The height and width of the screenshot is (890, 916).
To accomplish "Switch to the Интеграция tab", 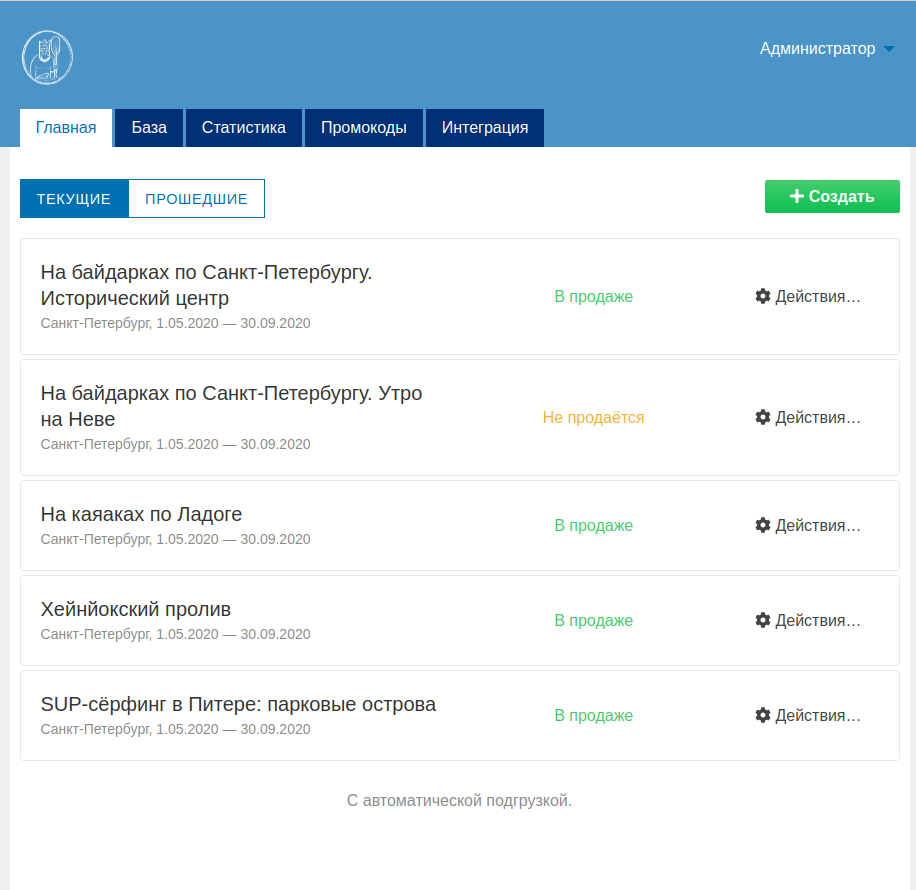I will click(485, 128).
